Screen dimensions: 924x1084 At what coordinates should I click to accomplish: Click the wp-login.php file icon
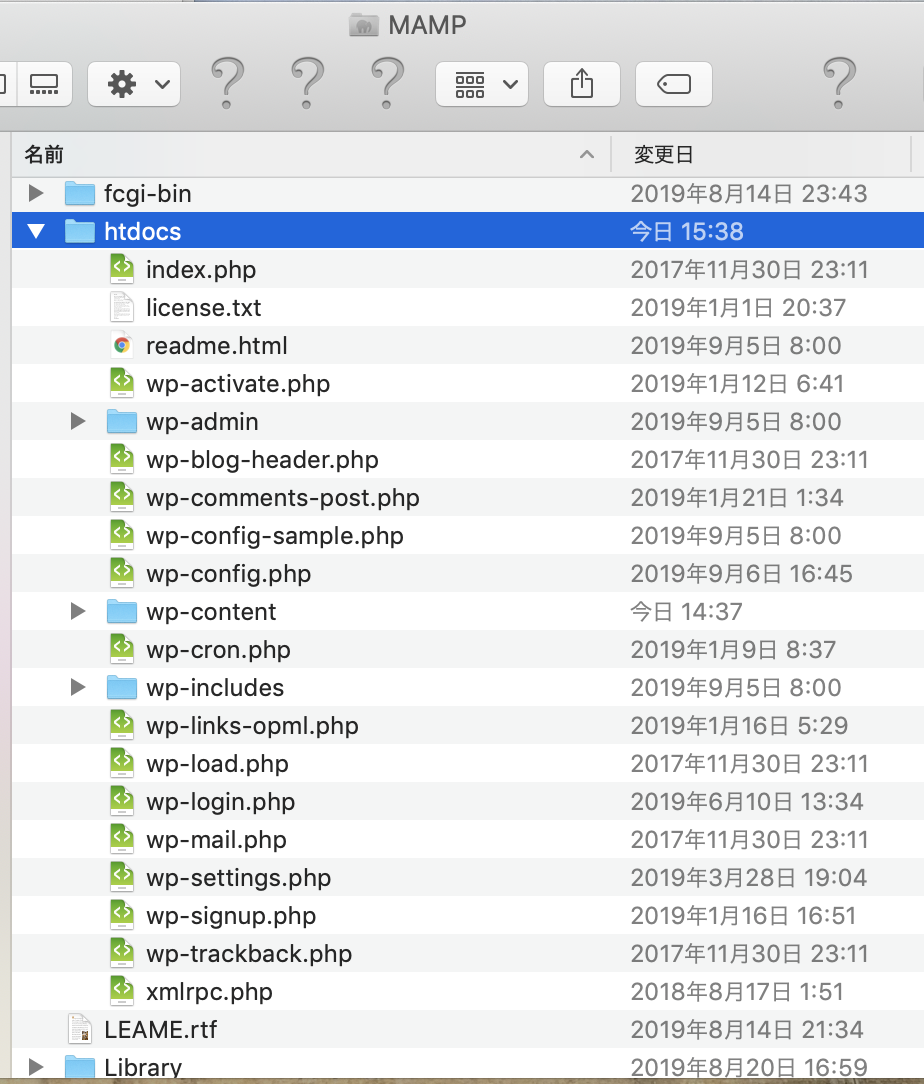coord(122,801)
